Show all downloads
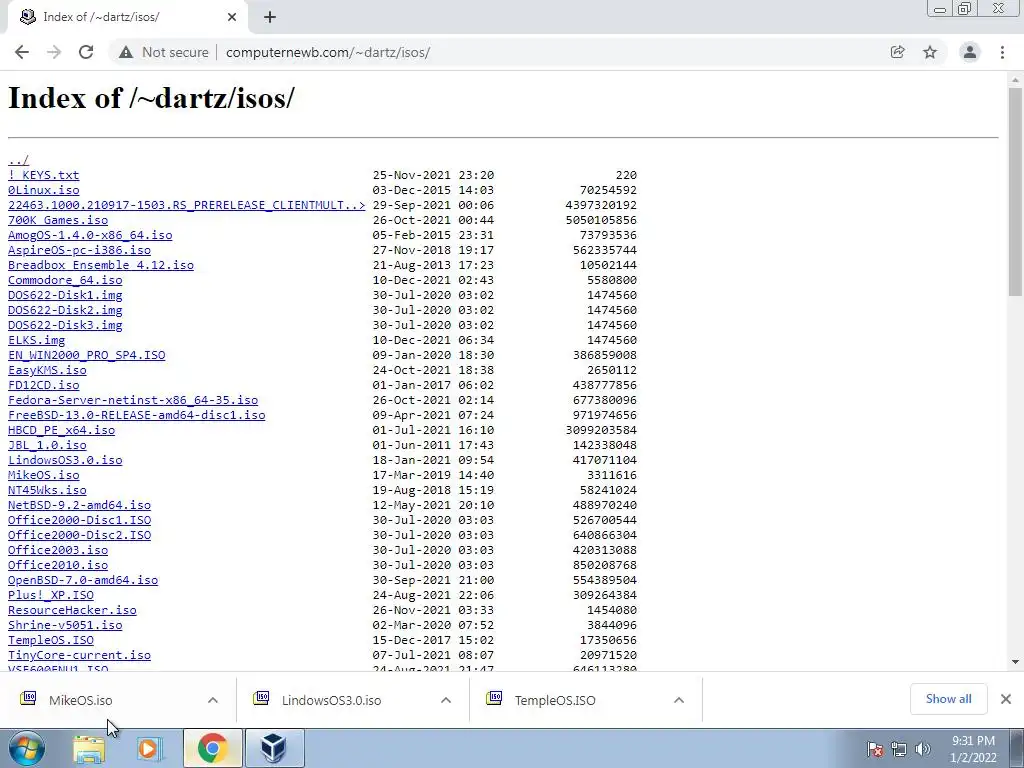The height and width of the screenshot is (768, 1024). point(948,699)
